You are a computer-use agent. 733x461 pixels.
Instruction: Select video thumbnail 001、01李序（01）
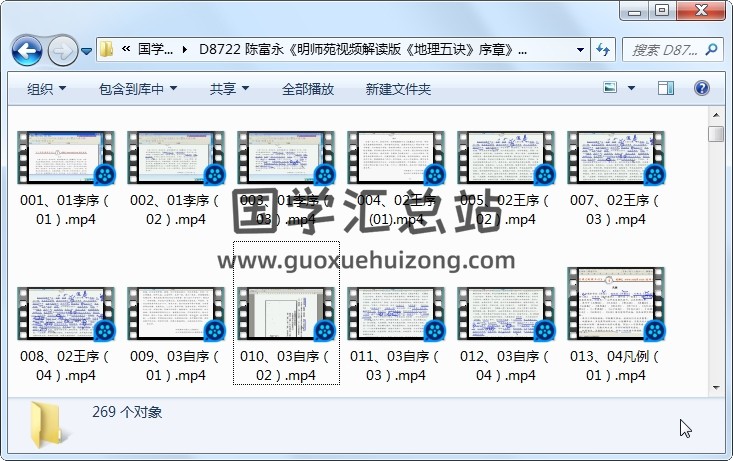[66, 158]
